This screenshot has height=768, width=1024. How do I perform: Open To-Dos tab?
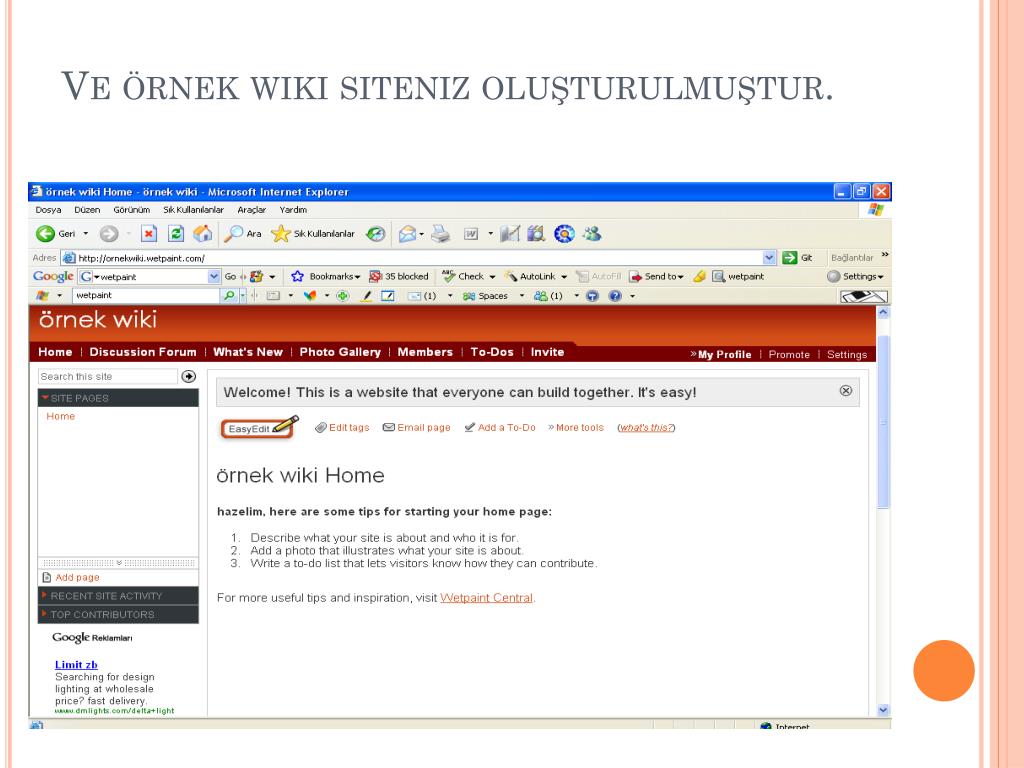[x=492, y=352]
